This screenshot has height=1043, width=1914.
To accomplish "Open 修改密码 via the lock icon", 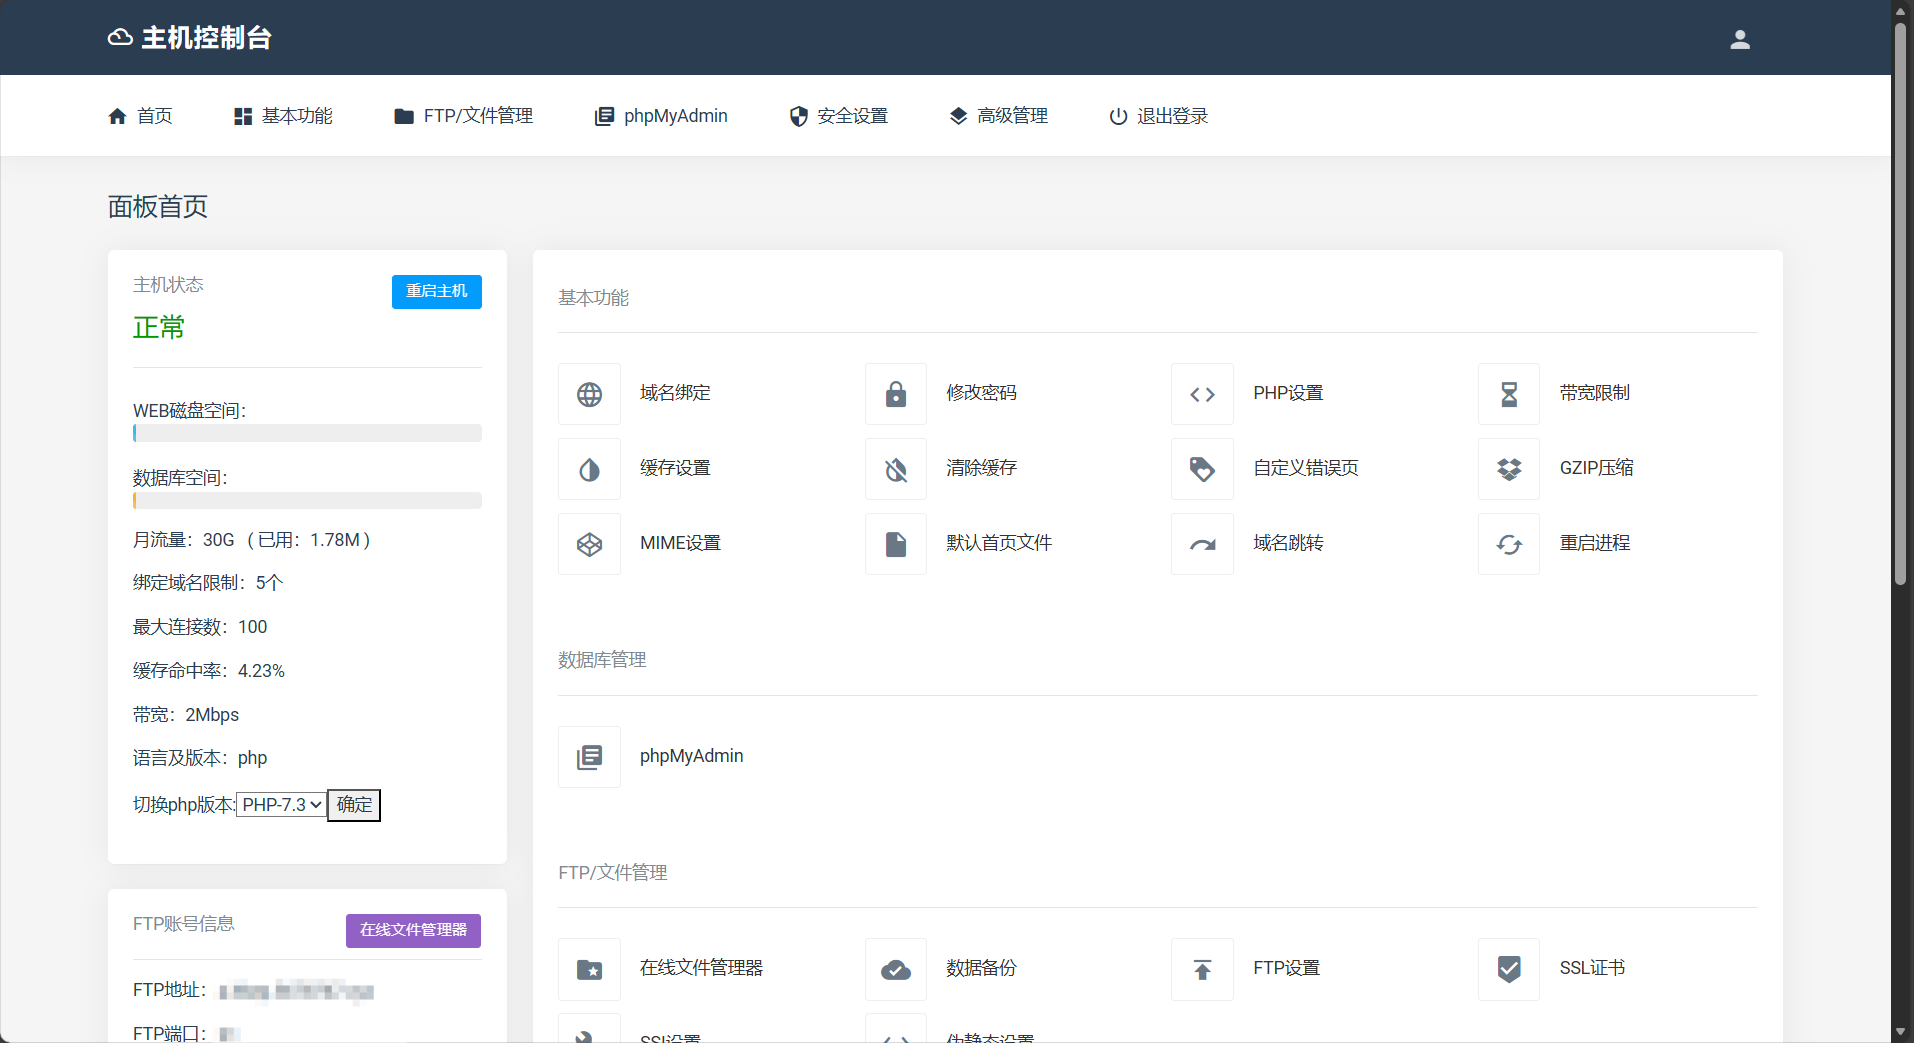I will pos(896,394).
